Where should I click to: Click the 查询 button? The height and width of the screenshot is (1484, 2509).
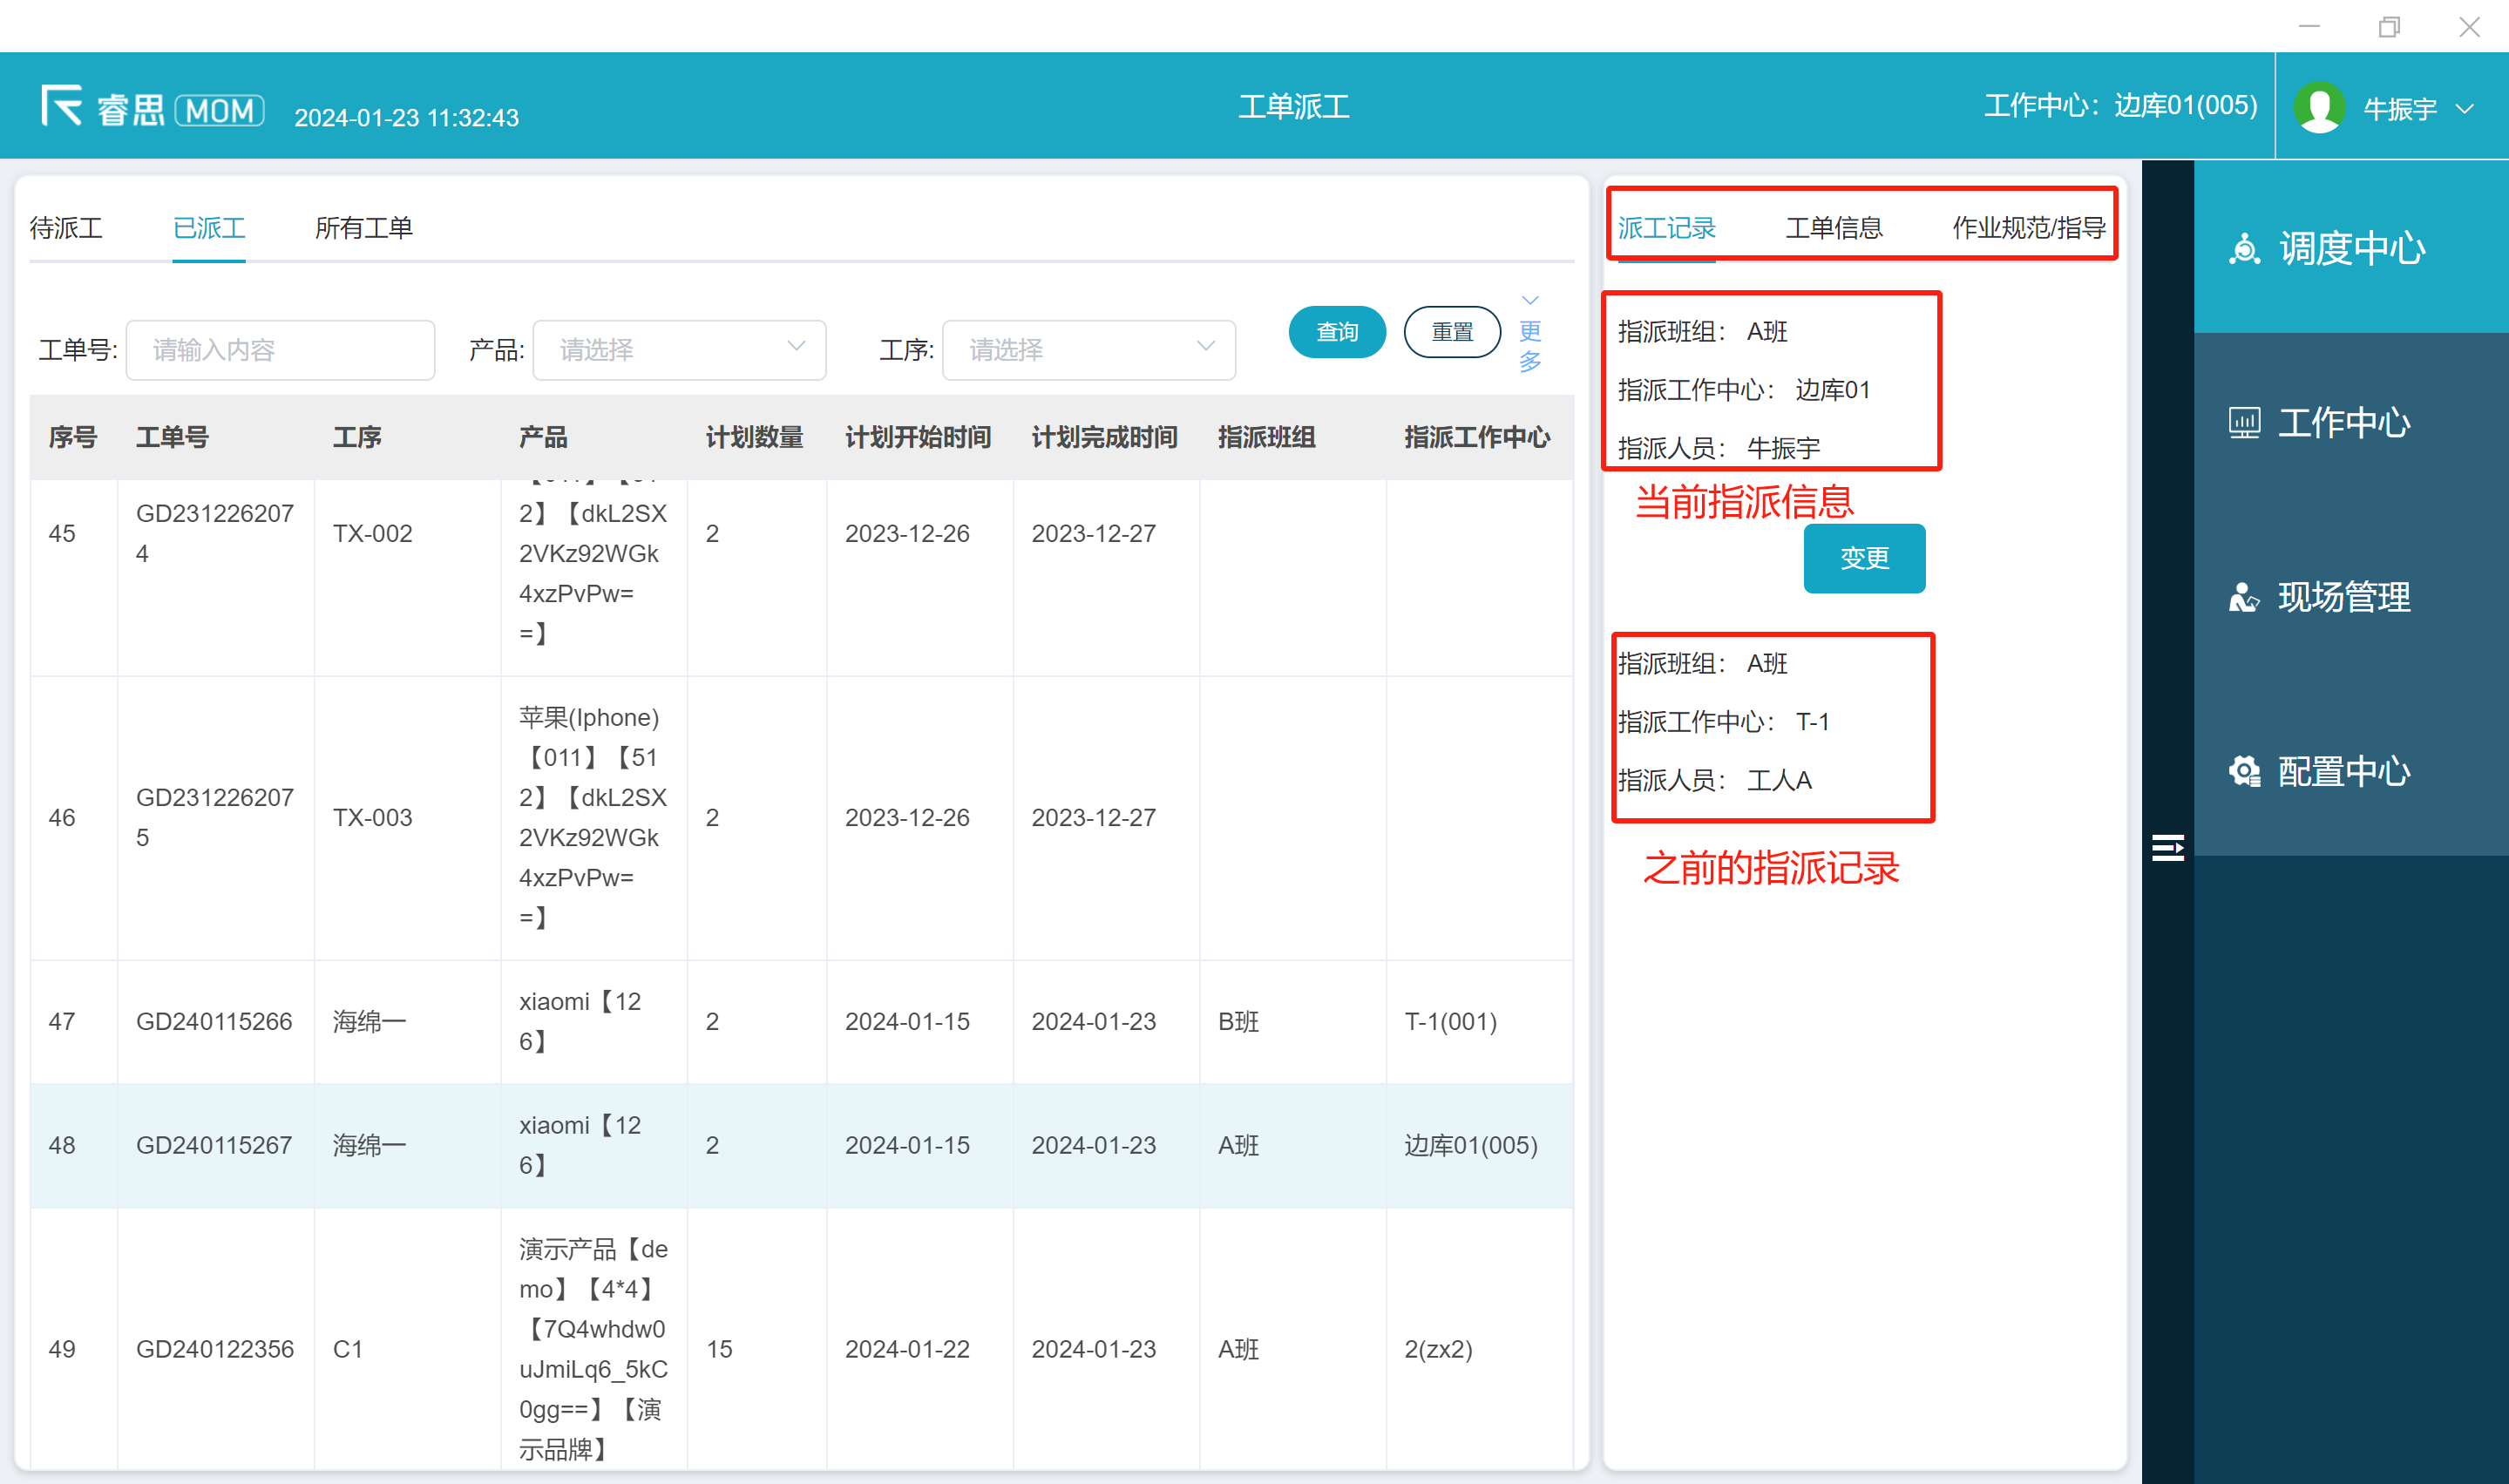click(x=1336, y=332)
